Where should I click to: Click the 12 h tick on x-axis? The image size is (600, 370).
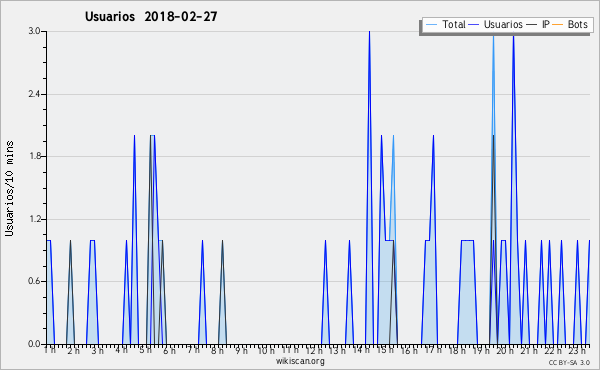315,350
